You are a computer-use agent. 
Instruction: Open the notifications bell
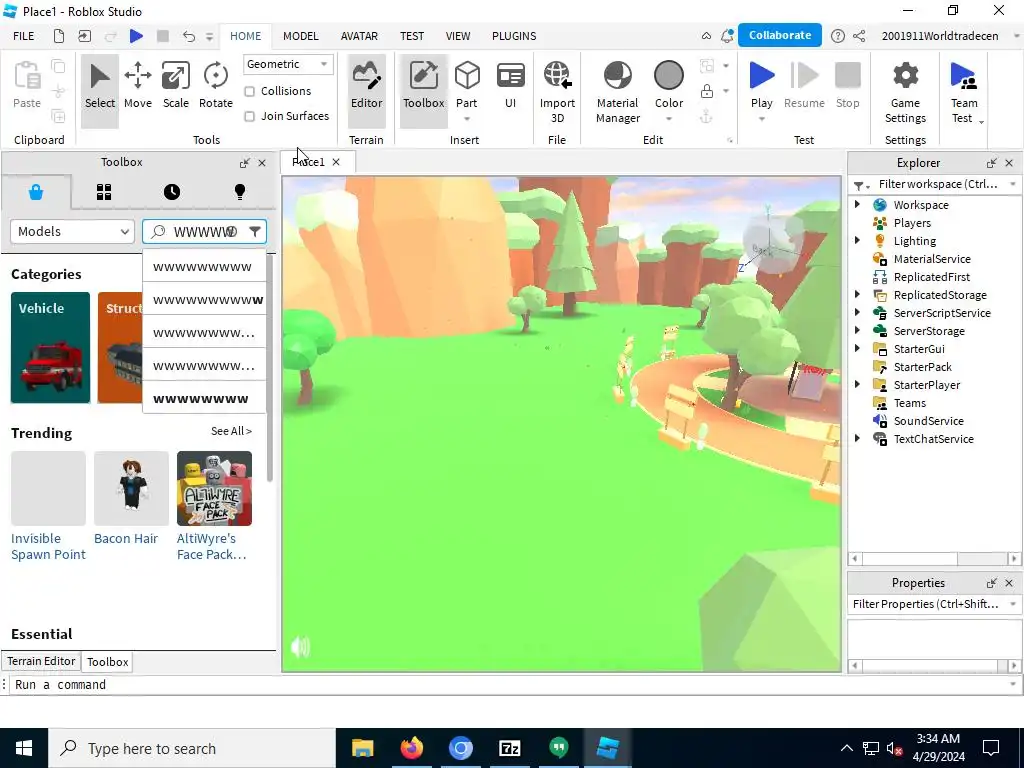click(727, 36)
